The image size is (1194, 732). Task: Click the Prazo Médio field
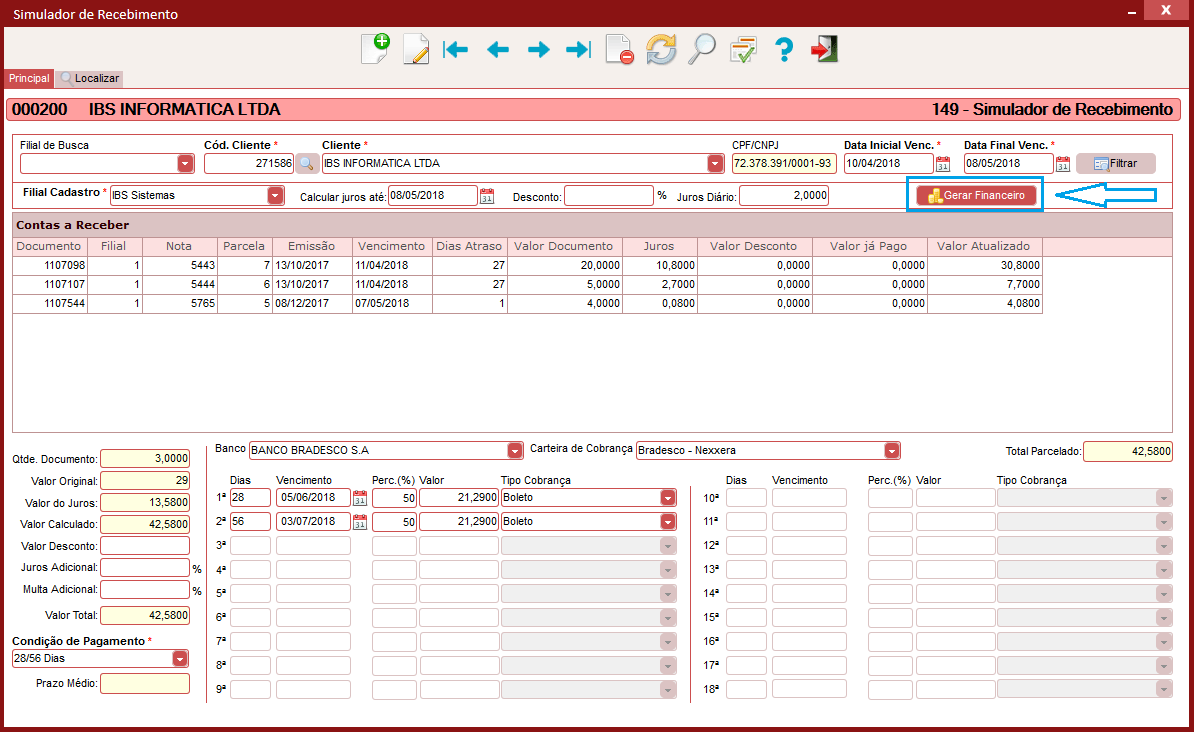coord(145,684)
